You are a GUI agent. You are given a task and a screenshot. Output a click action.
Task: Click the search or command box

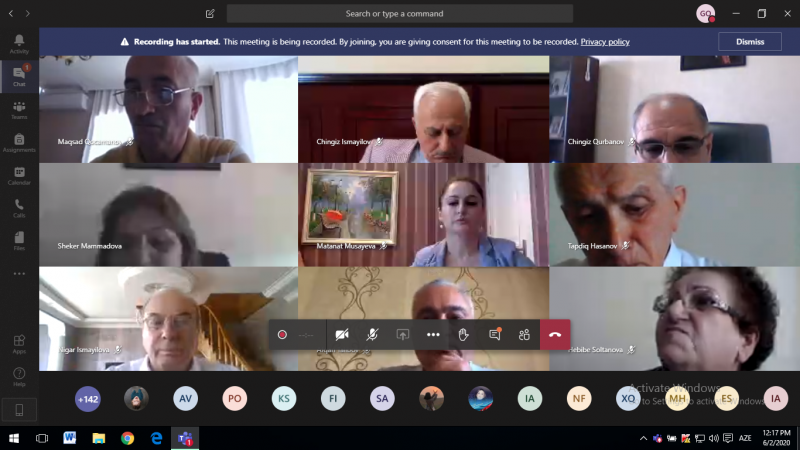pyautogui.click(x=399, y=14)
